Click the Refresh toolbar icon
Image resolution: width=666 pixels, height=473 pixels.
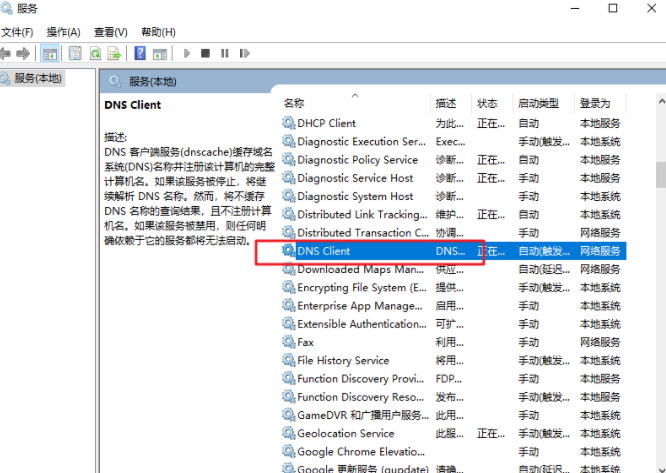(96, 53)
